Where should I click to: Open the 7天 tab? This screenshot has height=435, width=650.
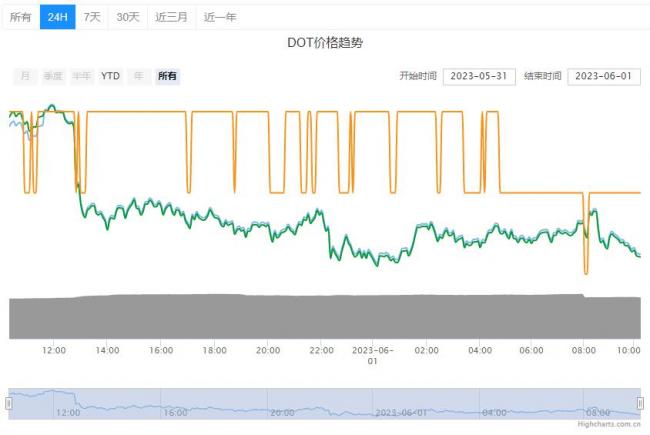pos(92,17)
